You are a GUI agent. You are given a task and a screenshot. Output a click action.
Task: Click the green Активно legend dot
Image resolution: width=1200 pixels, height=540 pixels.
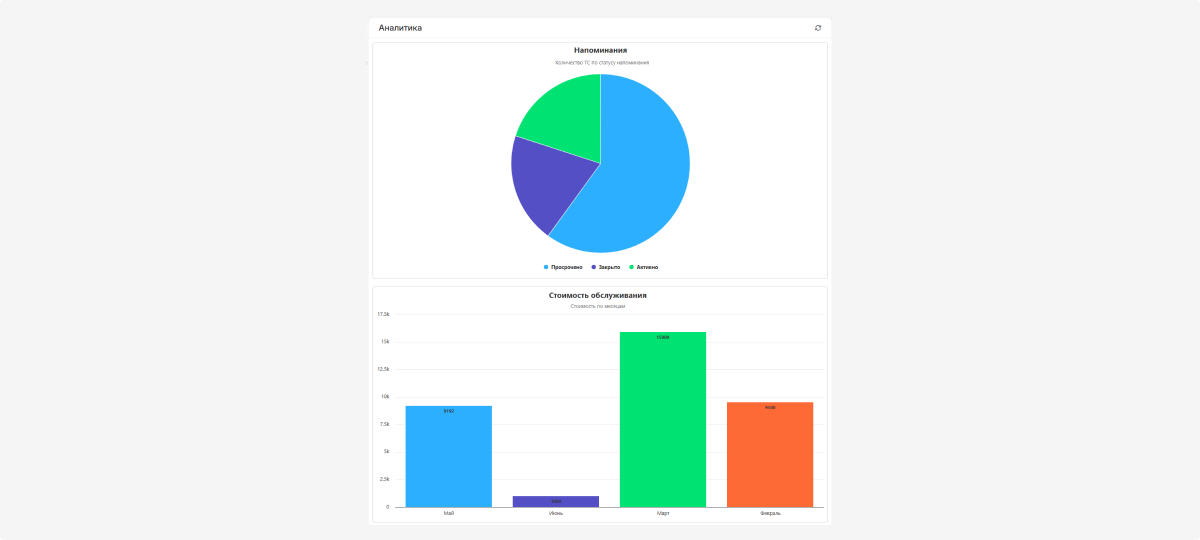pos(632,267)
